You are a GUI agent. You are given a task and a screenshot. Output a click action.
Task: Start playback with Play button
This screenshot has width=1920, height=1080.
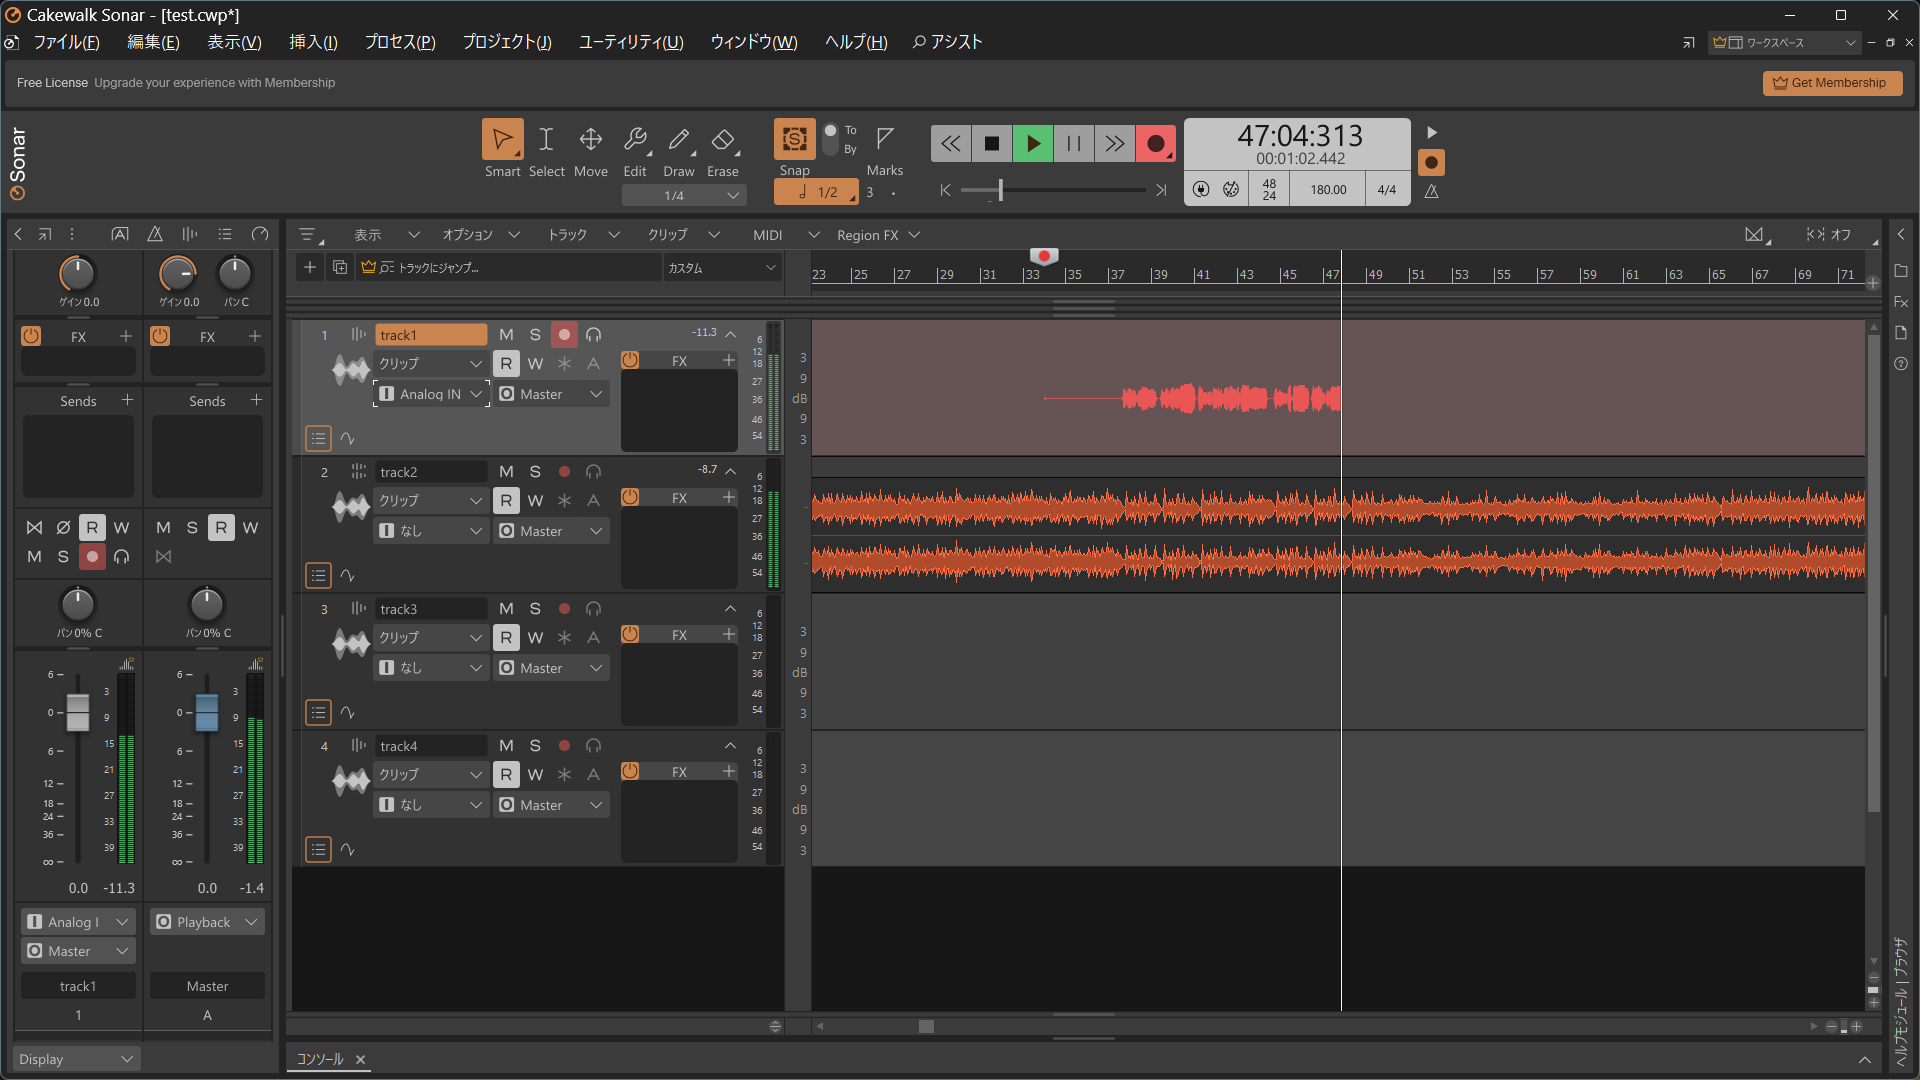(1033, 144)
